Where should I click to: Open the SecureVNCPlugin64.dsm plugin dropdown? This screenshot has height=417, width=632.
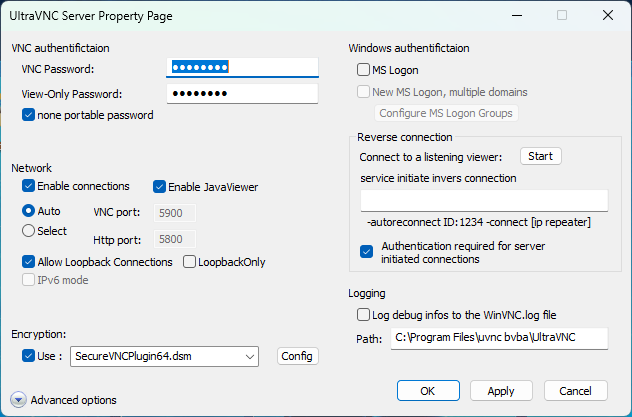point(164,356)
